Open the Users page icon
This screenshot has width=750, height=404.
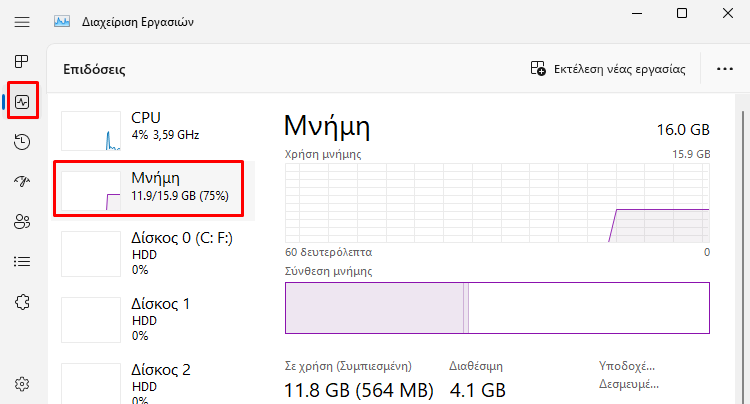click(22, 221)
